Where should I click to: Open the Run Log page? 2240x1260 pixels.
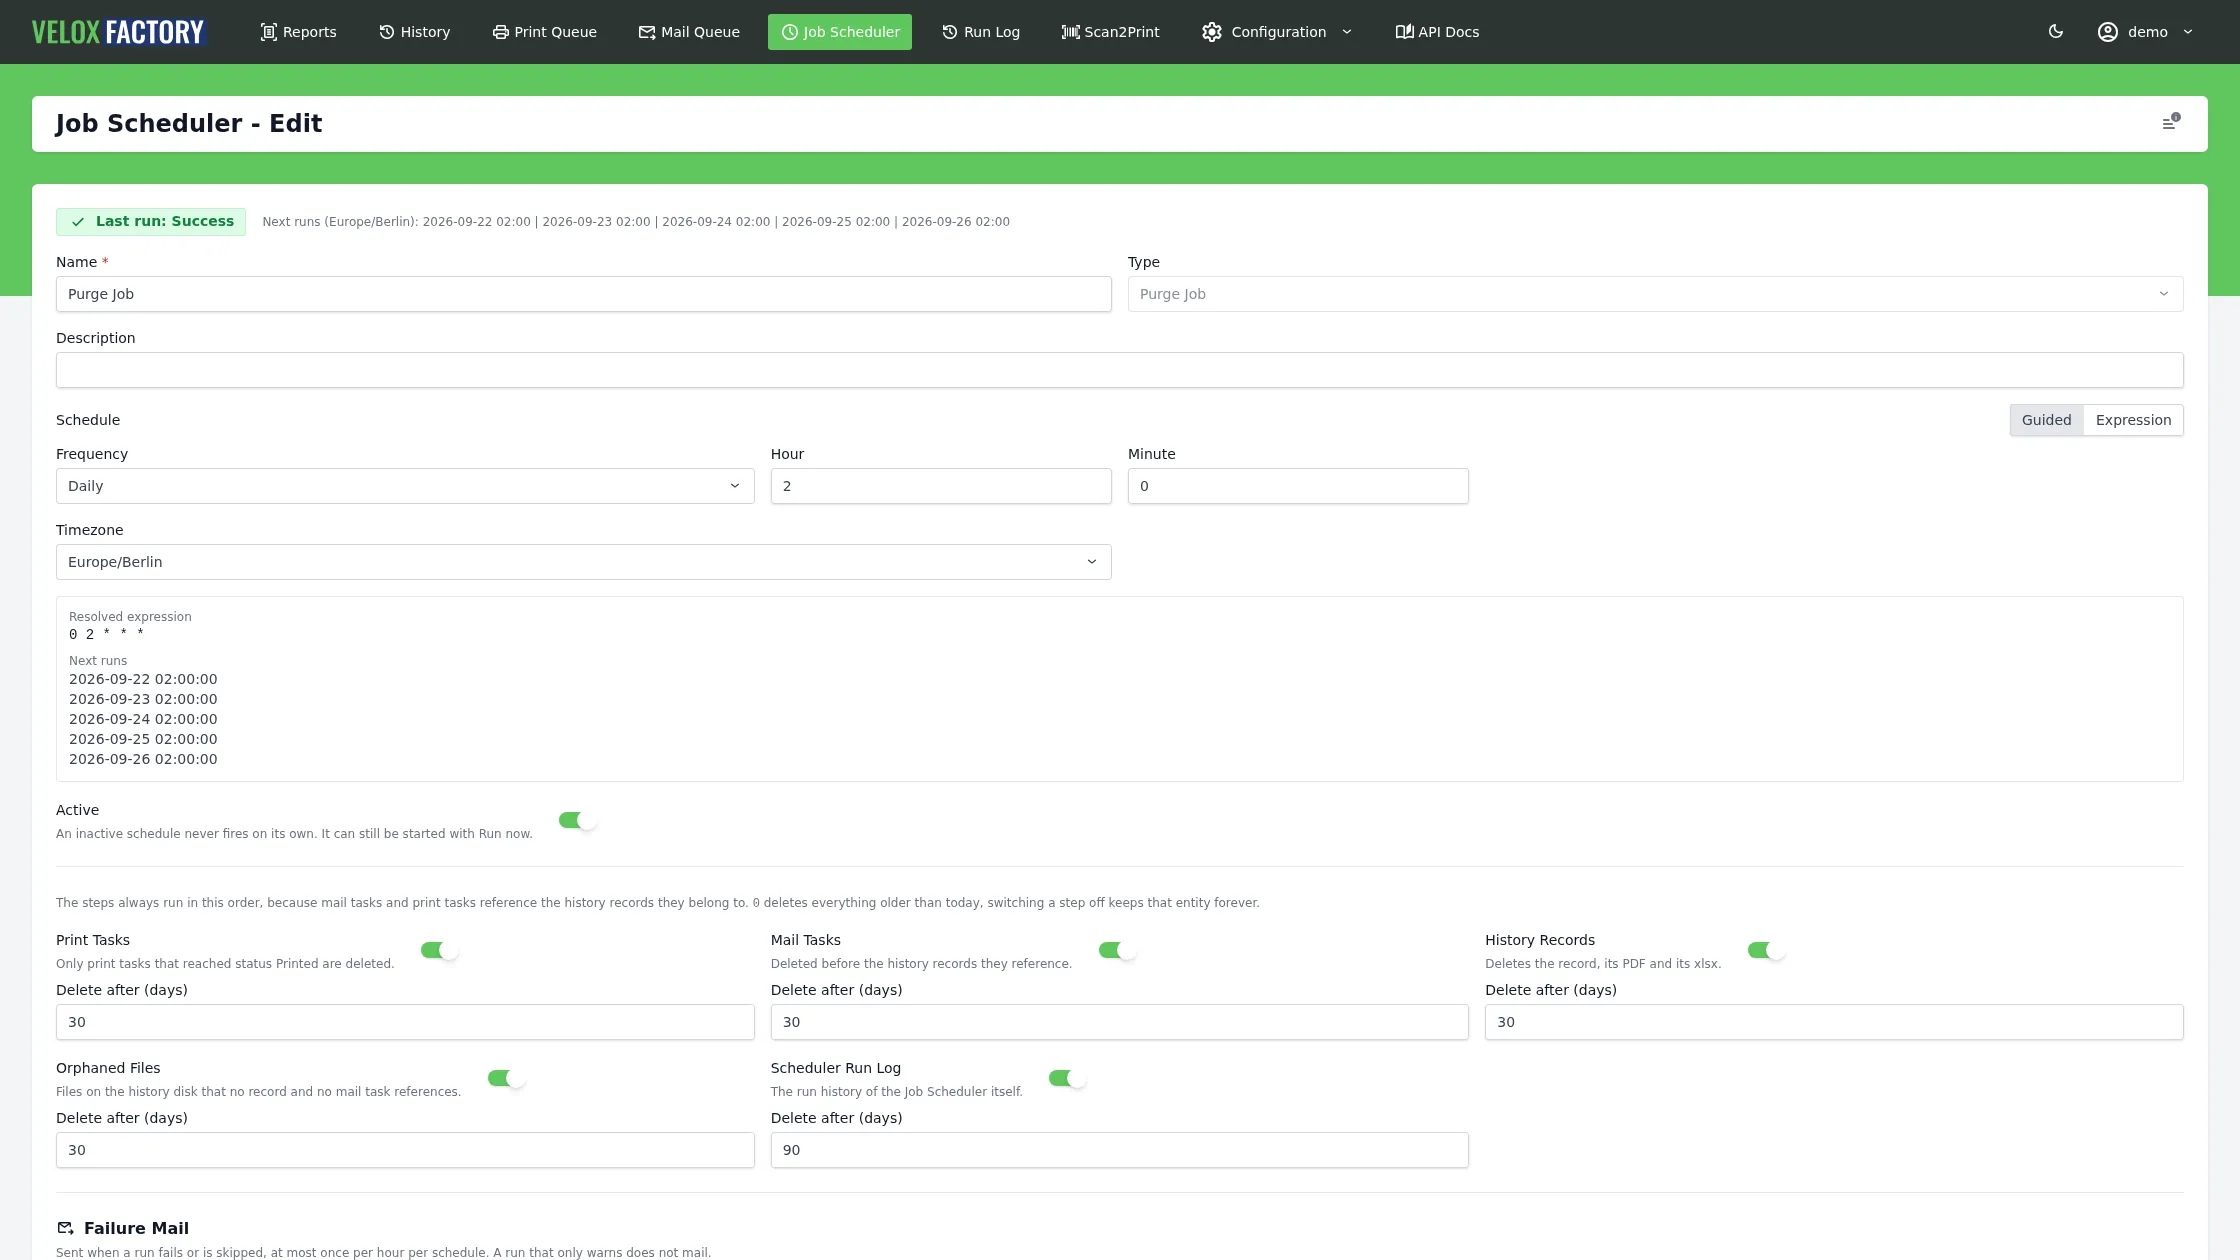pyautogui.click(x=981, y=32)
